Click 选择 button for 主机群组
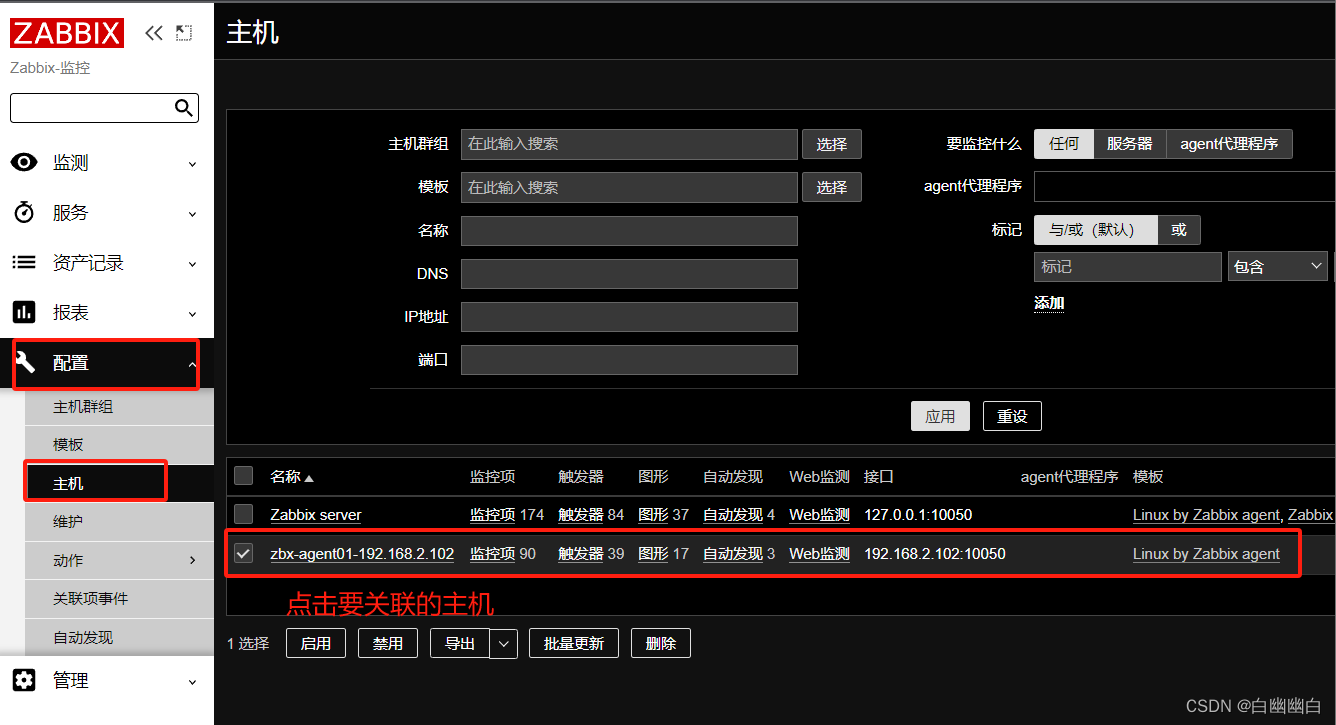1336x725 pixels. 832,144
